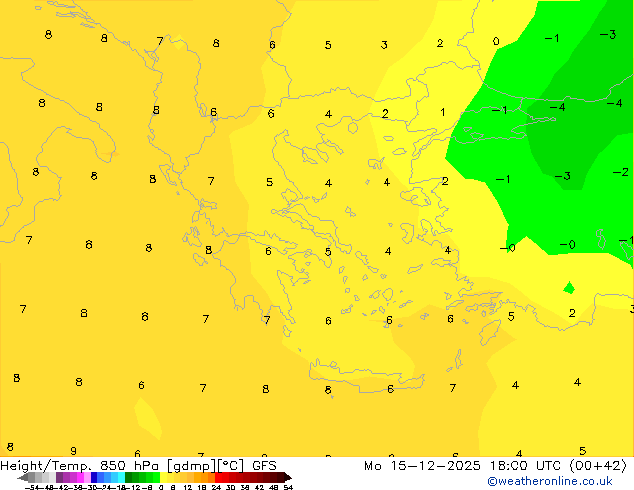Click the '-2' temperature value on map
The image size is (634, 490).
[x=620, y=172]
